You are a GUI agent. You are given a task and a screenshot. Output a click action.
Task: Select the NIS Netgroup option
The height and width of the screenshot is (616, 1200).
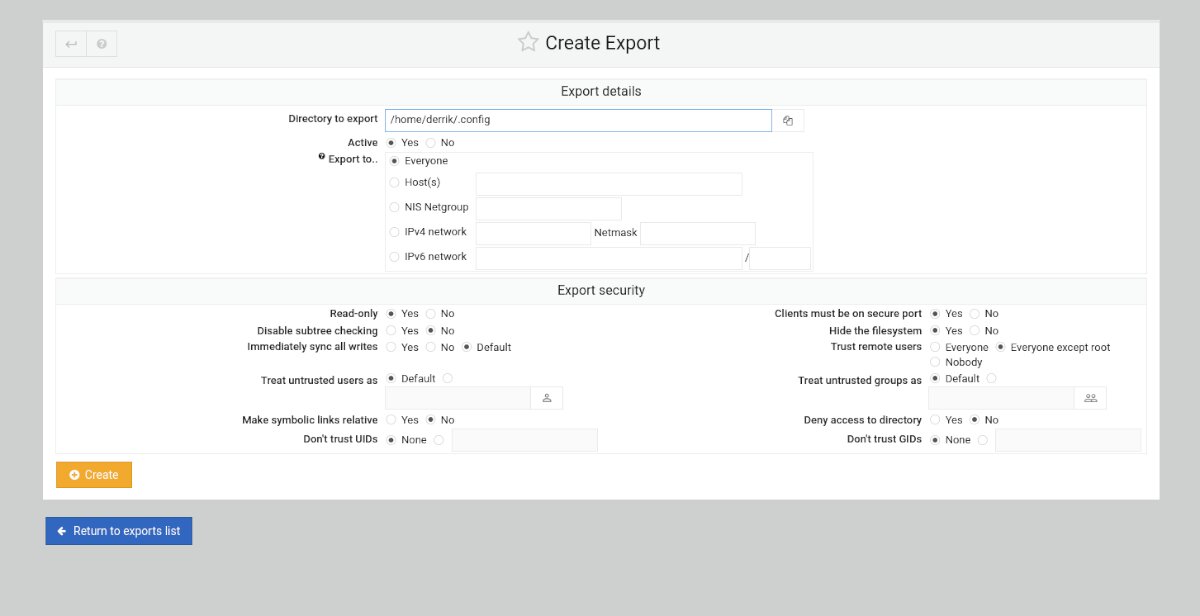[x=394, y=207]
